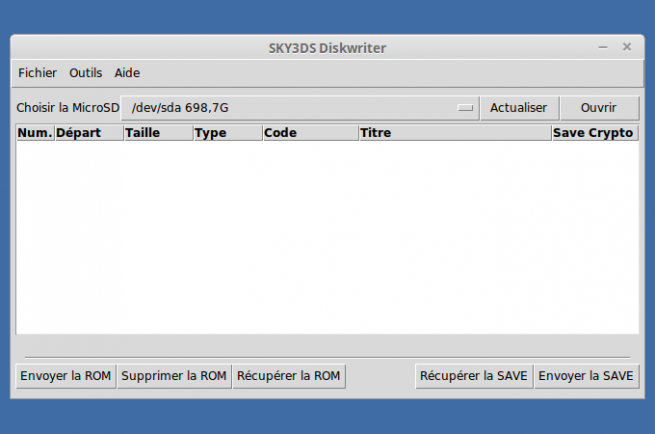Viewport: 655px width, 434px height.
Task: Sort by the Taille column header
Action: 157,133
